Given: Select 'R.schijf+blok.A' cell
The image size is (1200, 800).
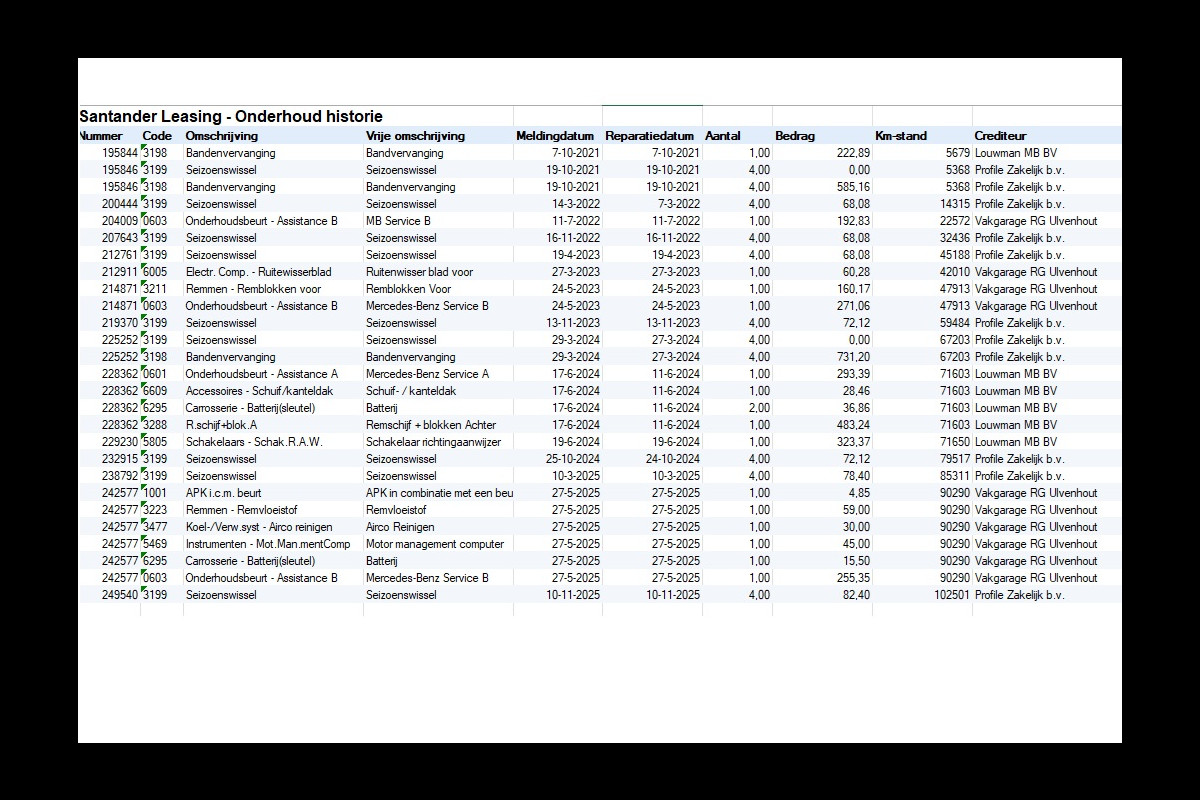Looking at the screenshot, I should coord(221,425).
